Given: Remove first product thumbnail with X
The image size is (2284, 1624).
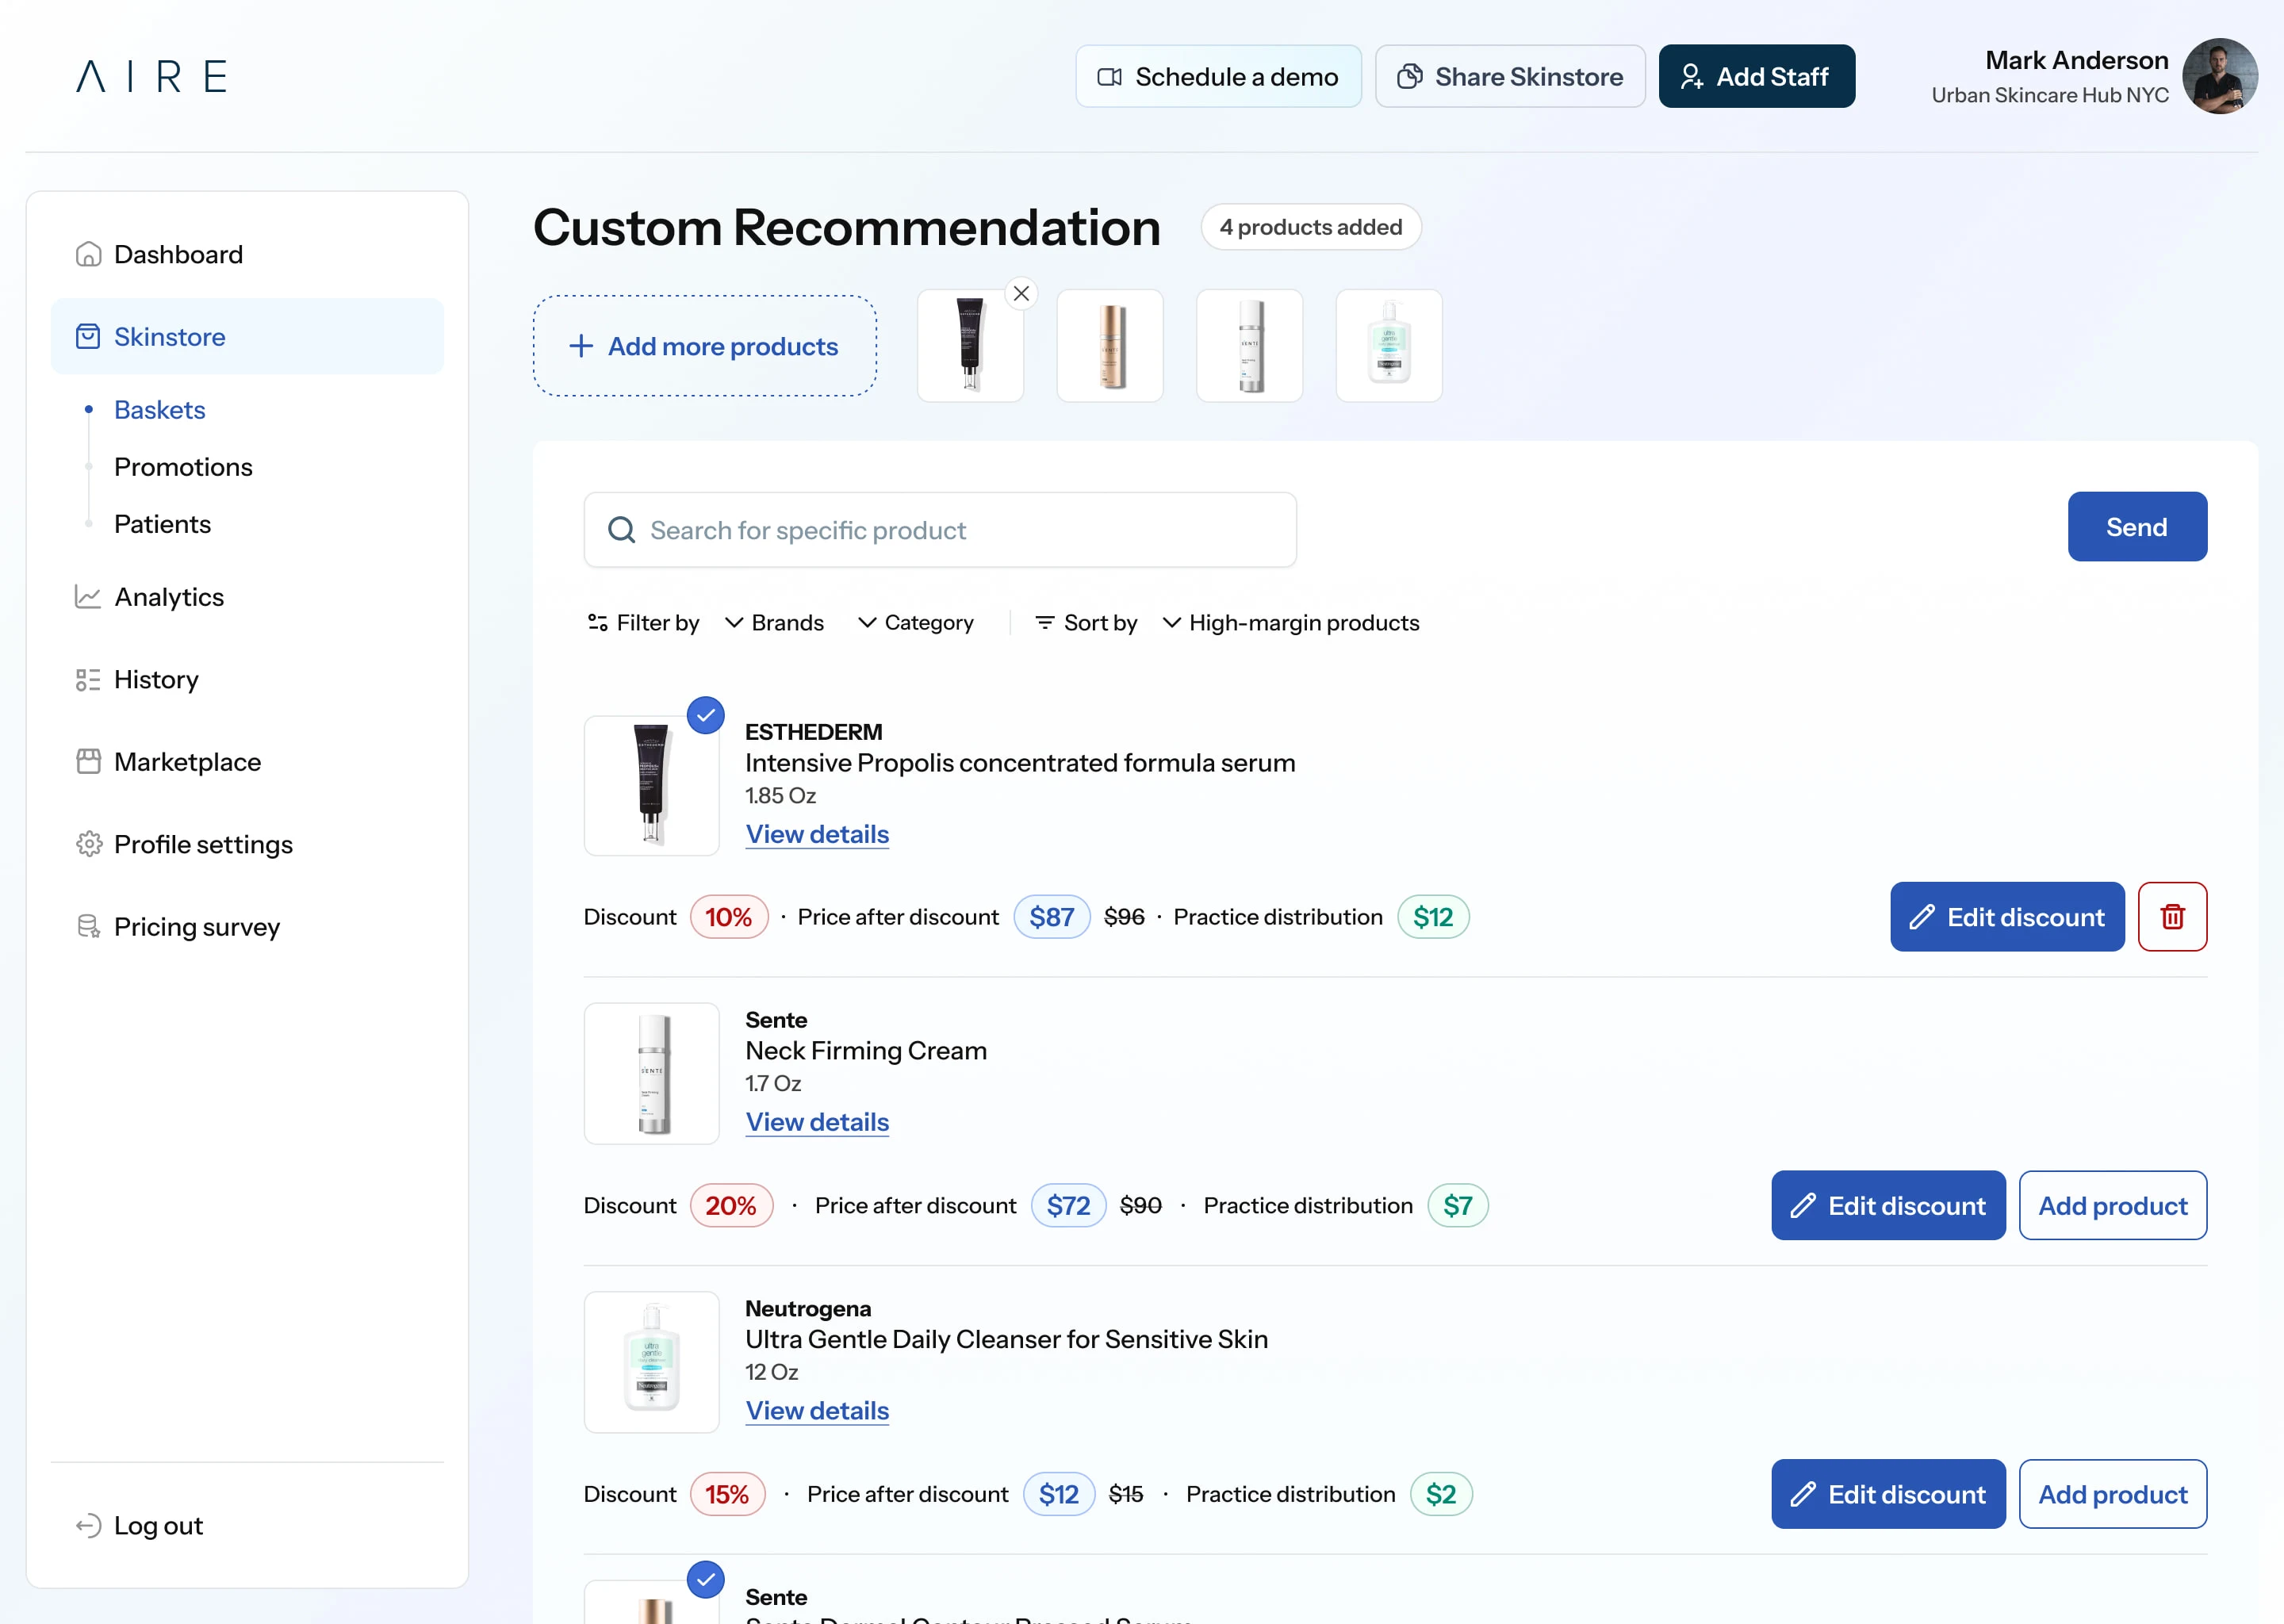Looking at the screenshot, I should point(1021,293).
